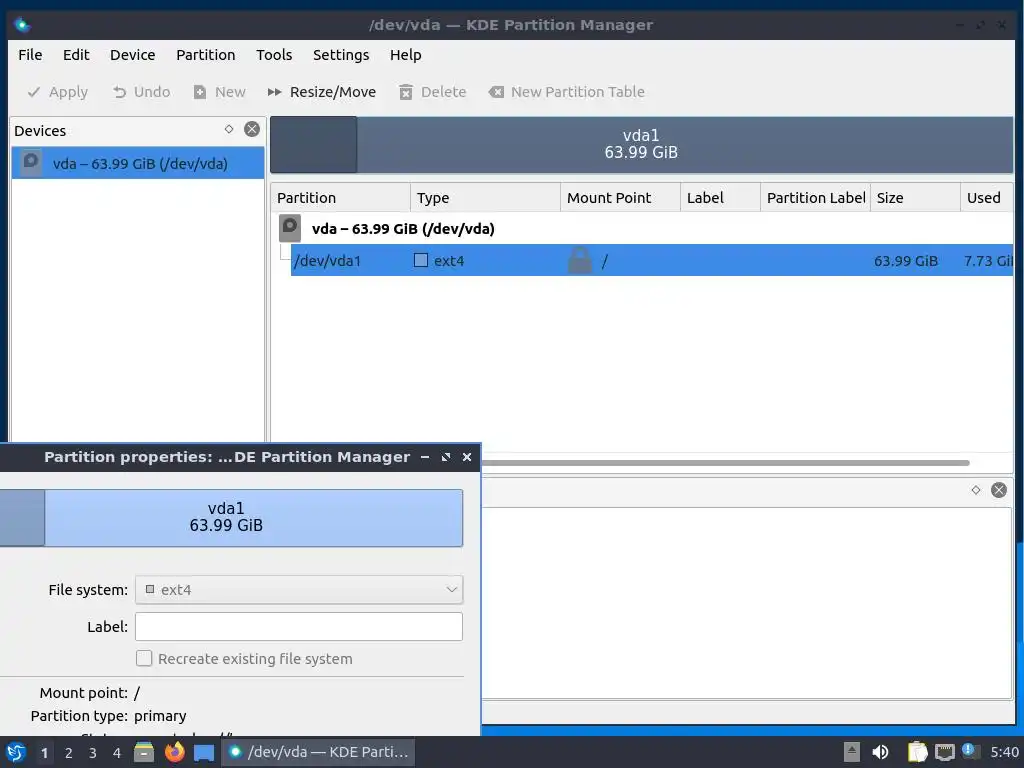Click the Apply toolbar button
This screenshot has height=768, width=1024.
coord(57,92)
